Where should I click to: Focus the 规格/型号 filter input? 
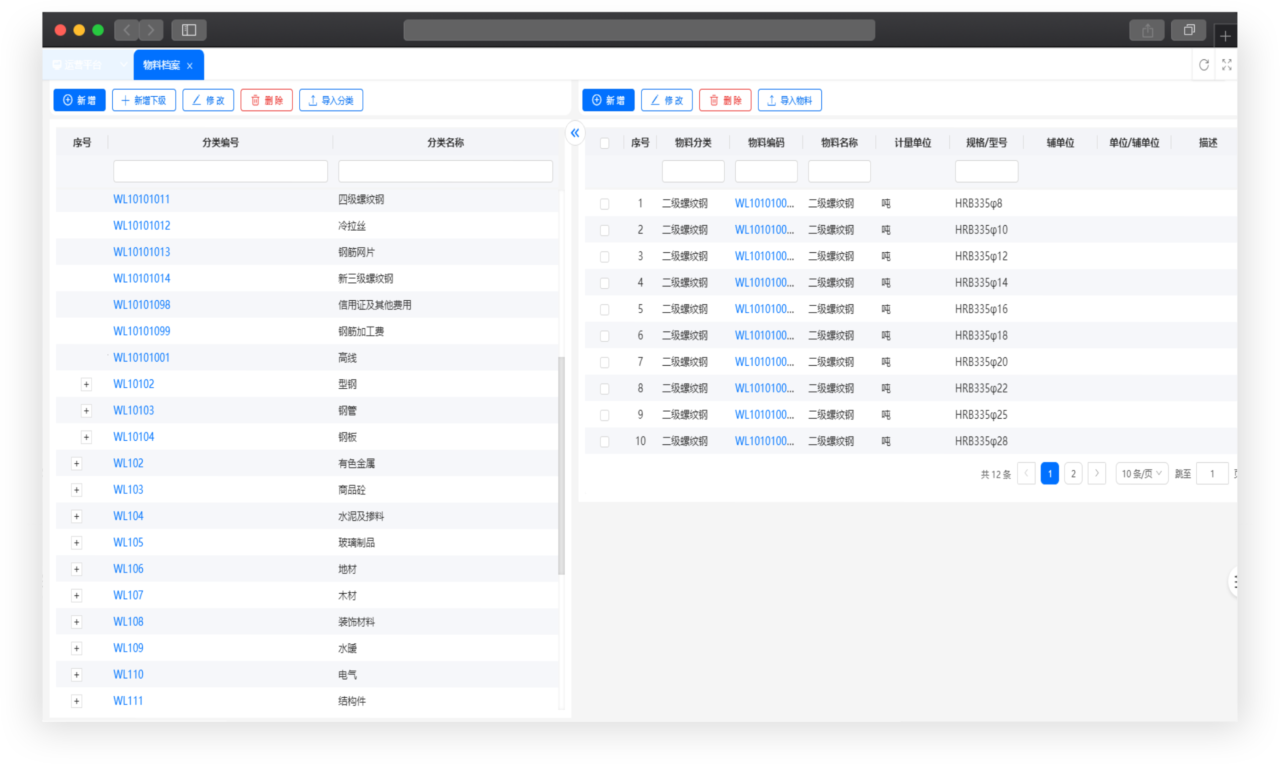(x=986, y=171)
